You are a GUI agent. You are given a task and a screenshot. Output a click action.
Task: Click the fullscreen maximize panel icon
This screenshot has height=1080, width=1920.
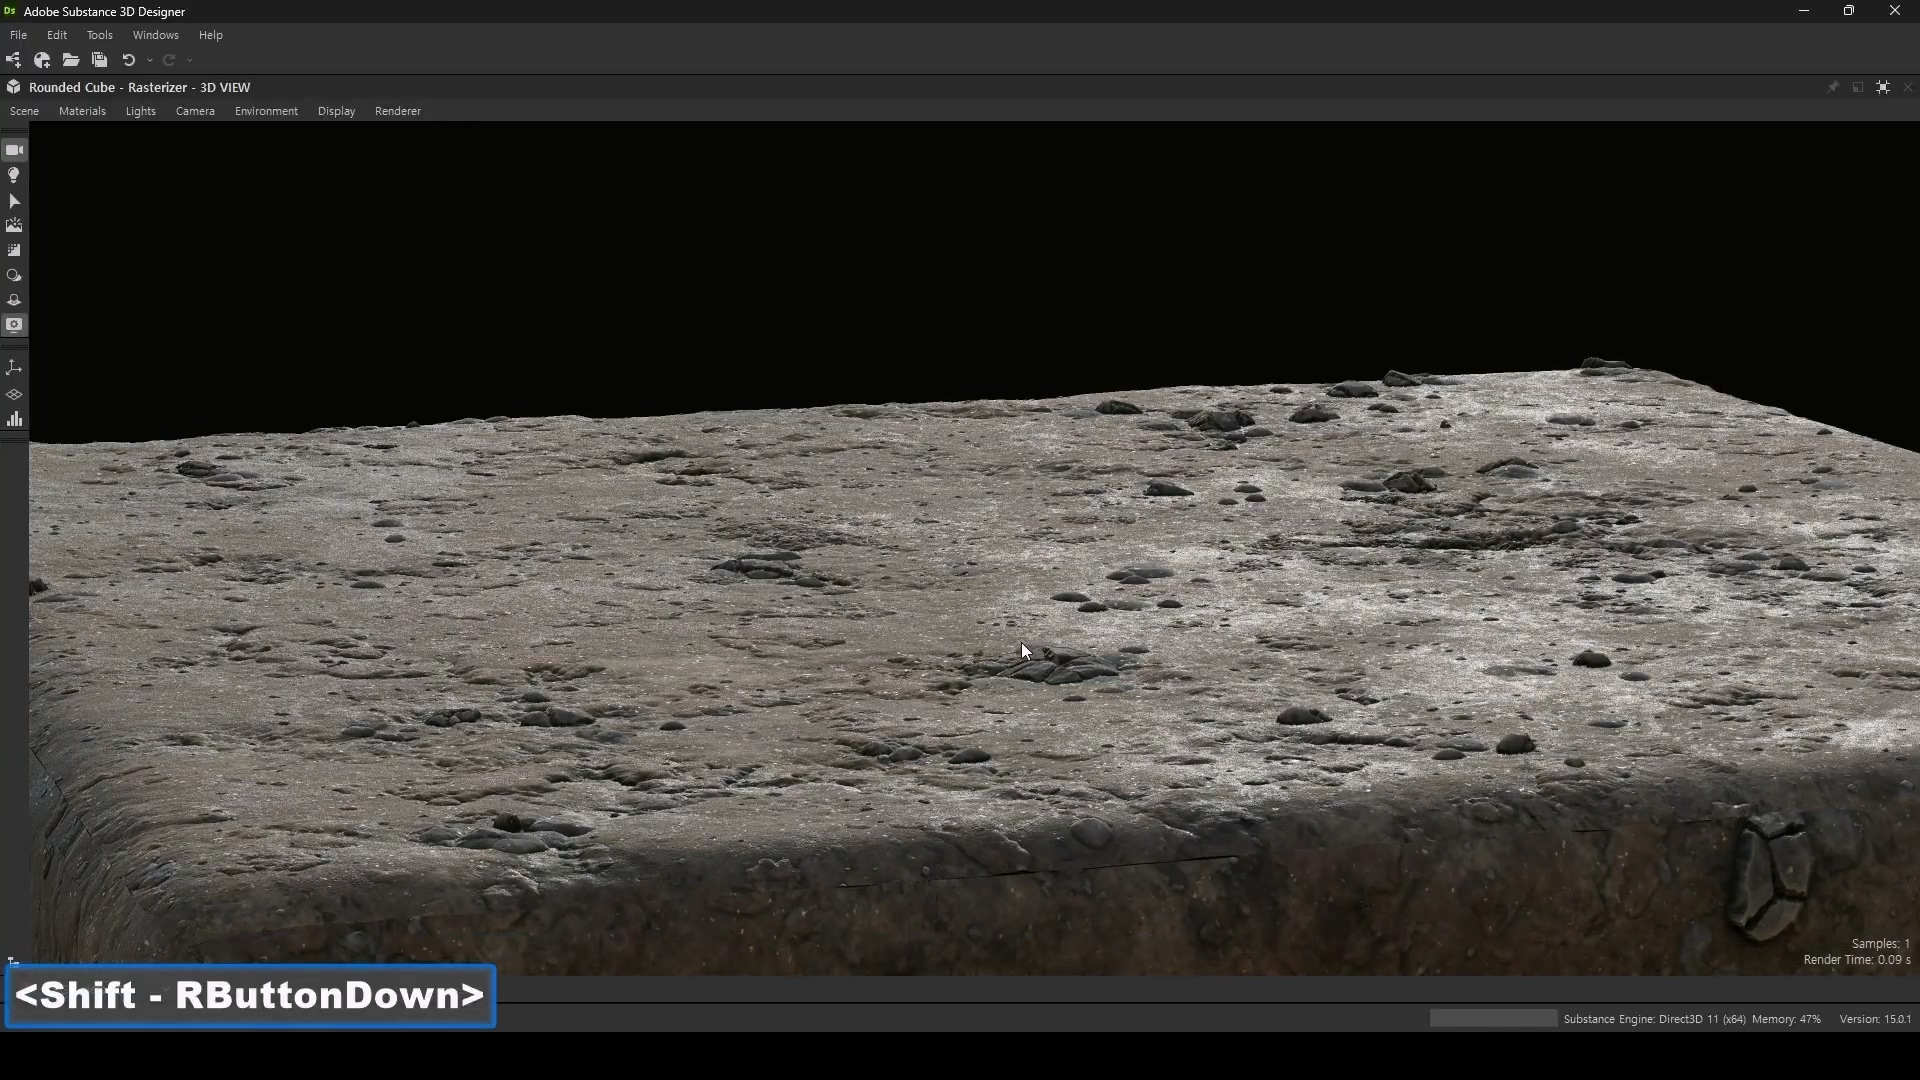click(x=1883, y=87)
